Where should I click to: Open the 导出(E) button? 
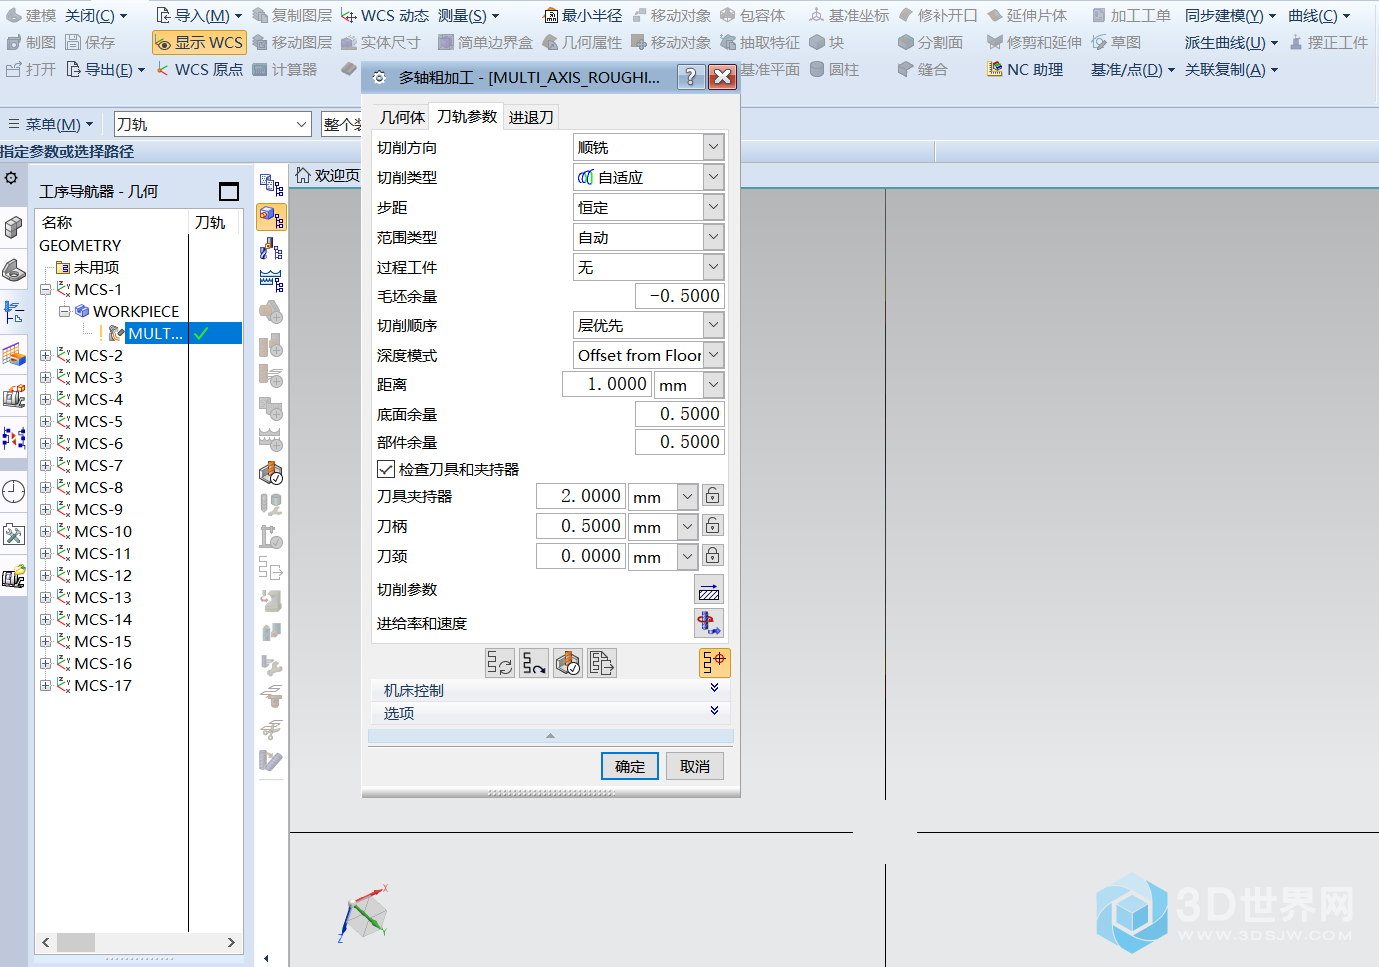[x=106, y=69]
